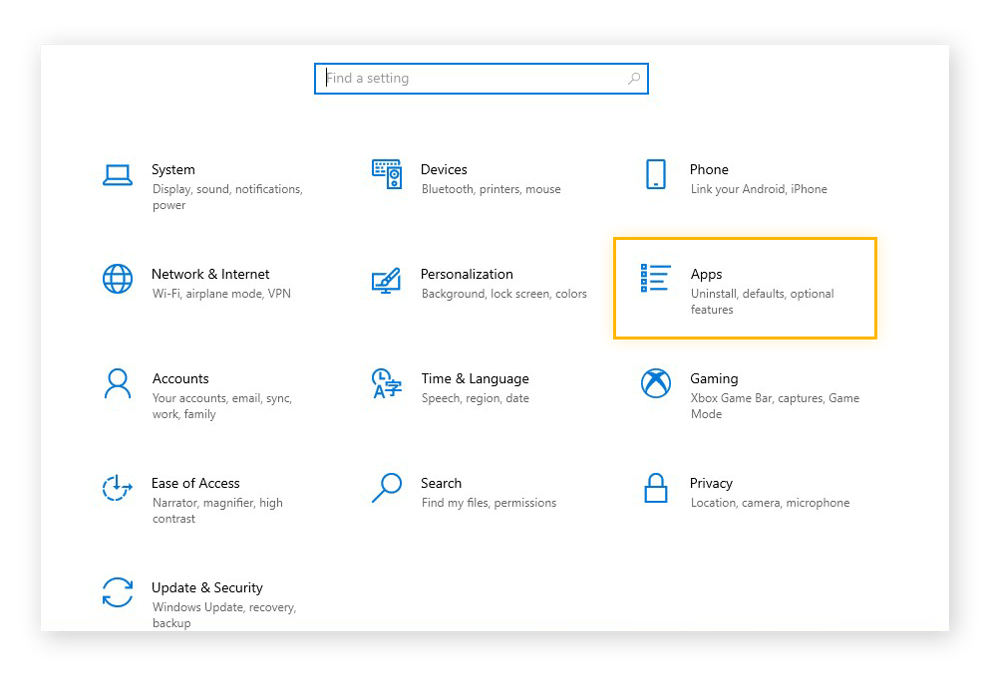Click 'Xbox Game Bar, captures, Game Mode' text
990x676 pixels.
click(772, 406)
